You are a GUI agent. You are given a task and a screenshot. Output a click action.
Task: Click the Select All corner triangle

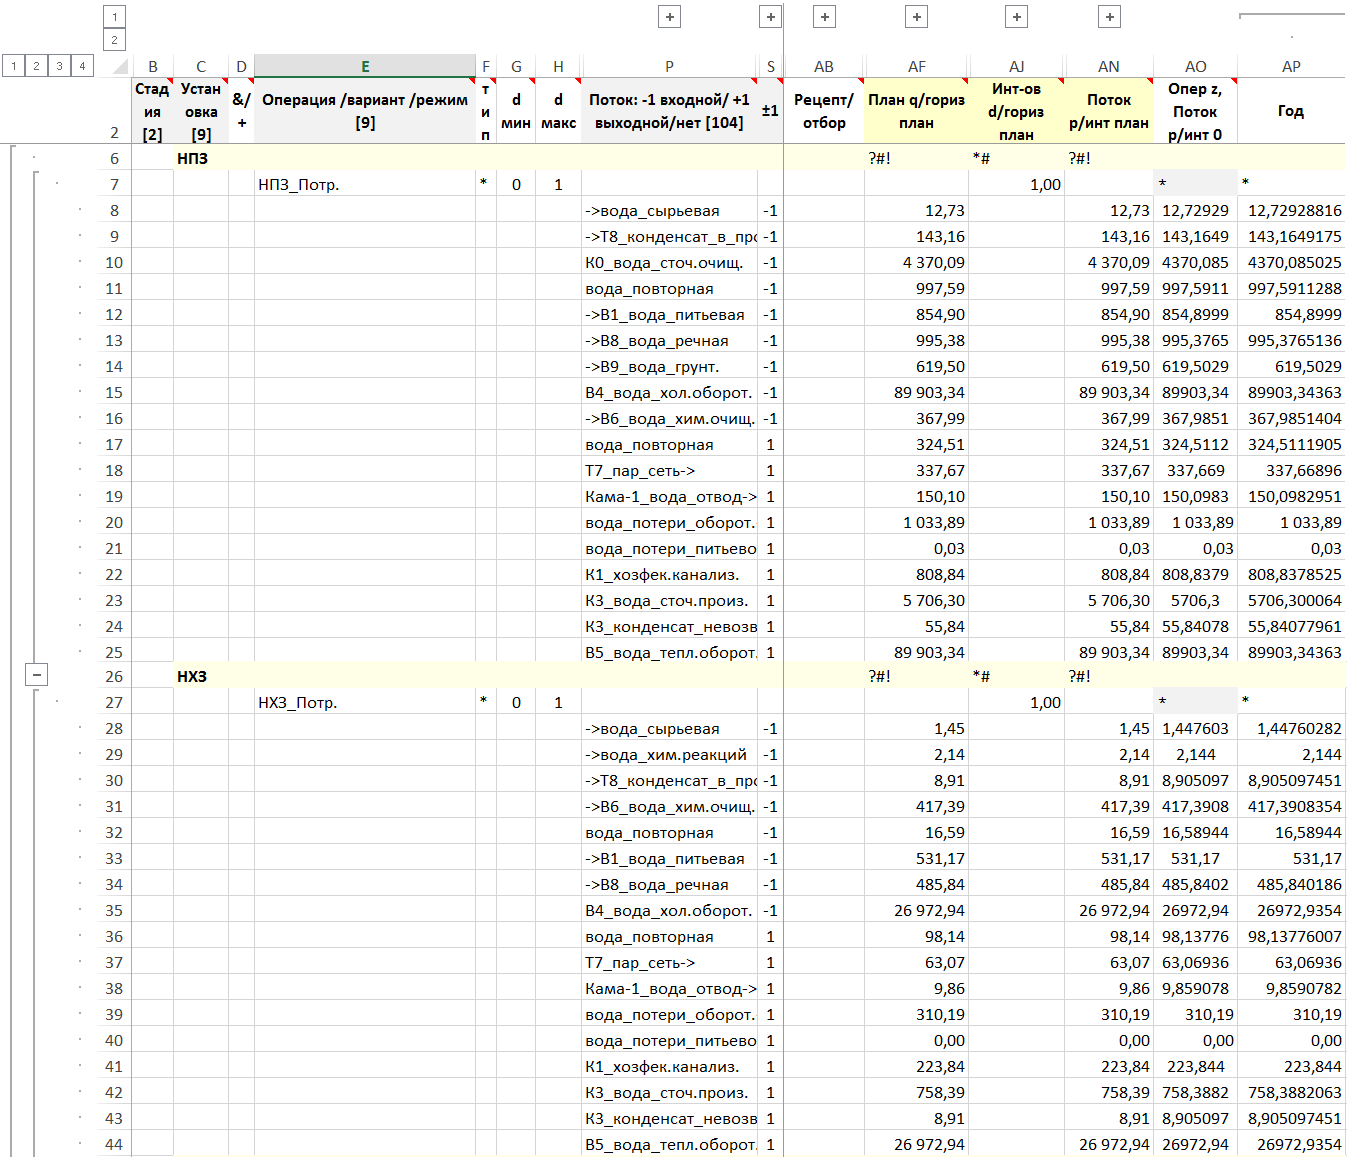click(x=119, y=67)
